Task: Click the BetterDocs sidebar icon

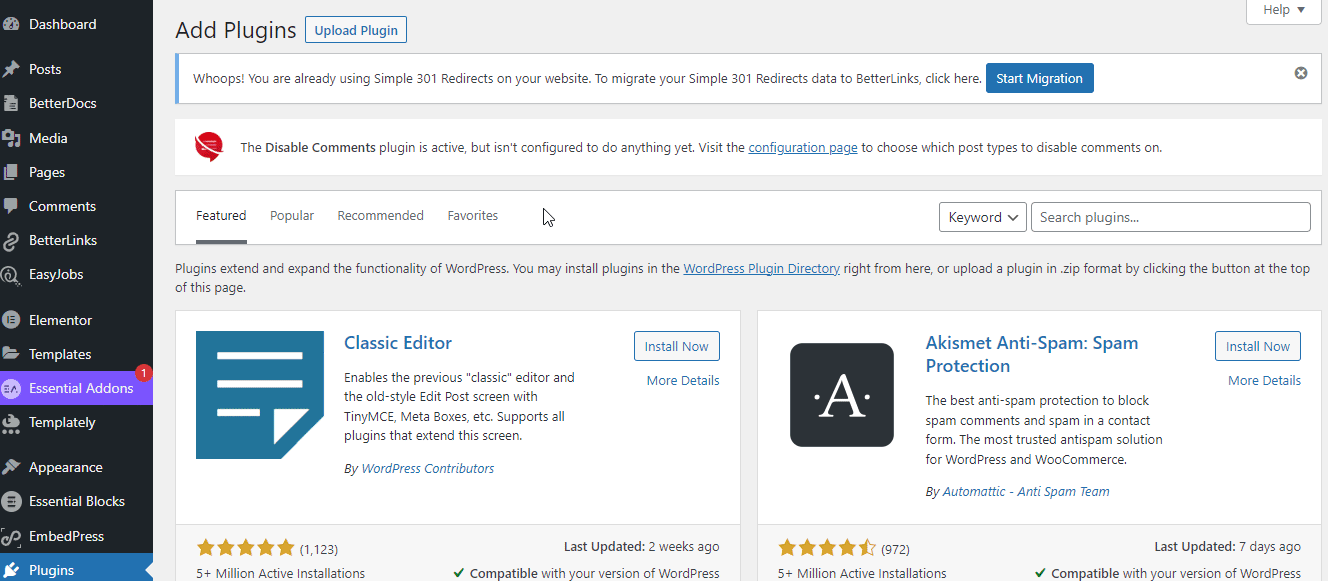Action: click(11, 103)
